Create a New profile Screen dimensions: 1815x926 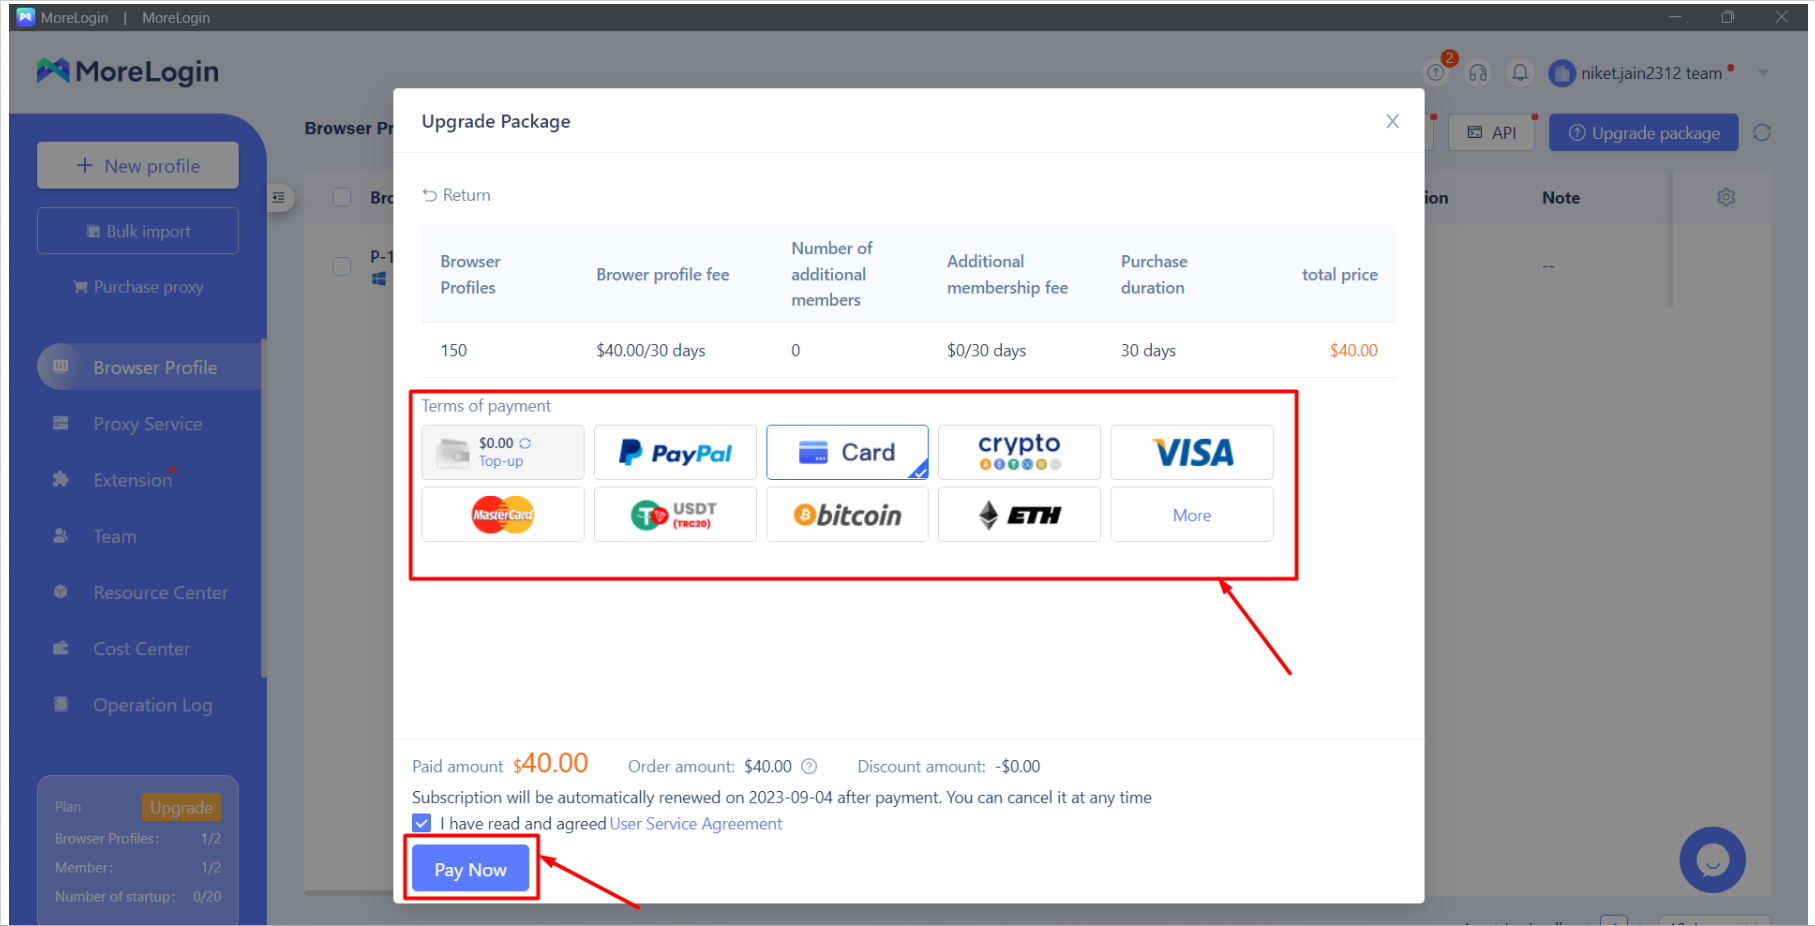click(138, 165)
